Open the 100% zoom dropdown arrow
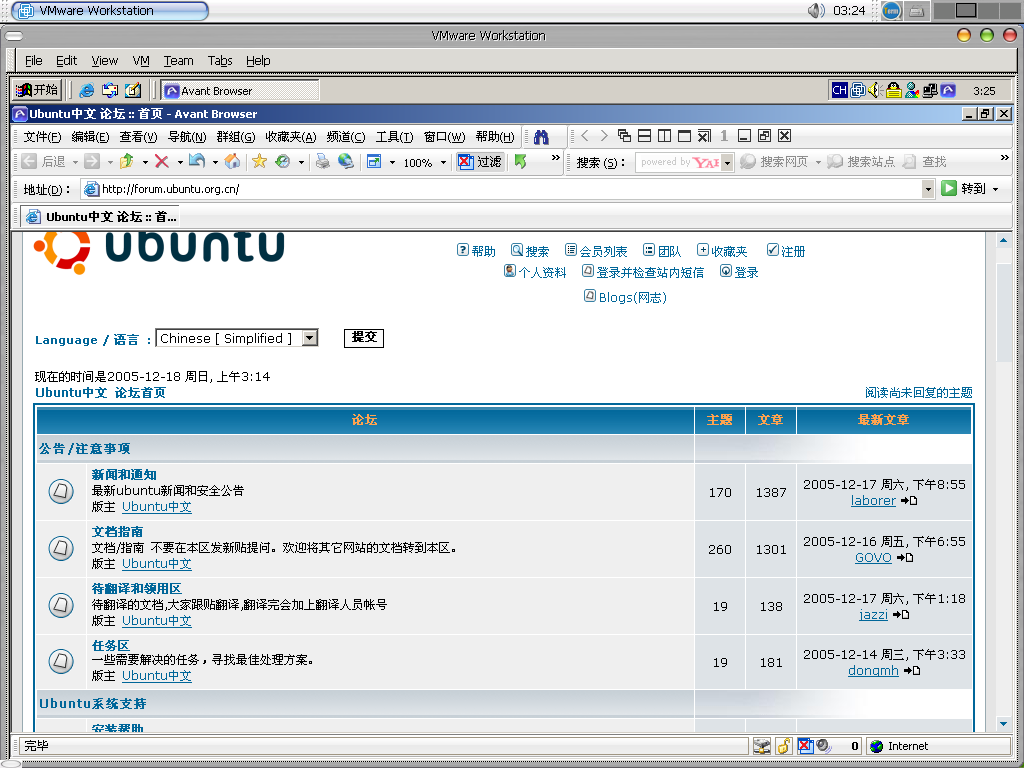This screenshot has width=1024, height=768. coord(443,162)
